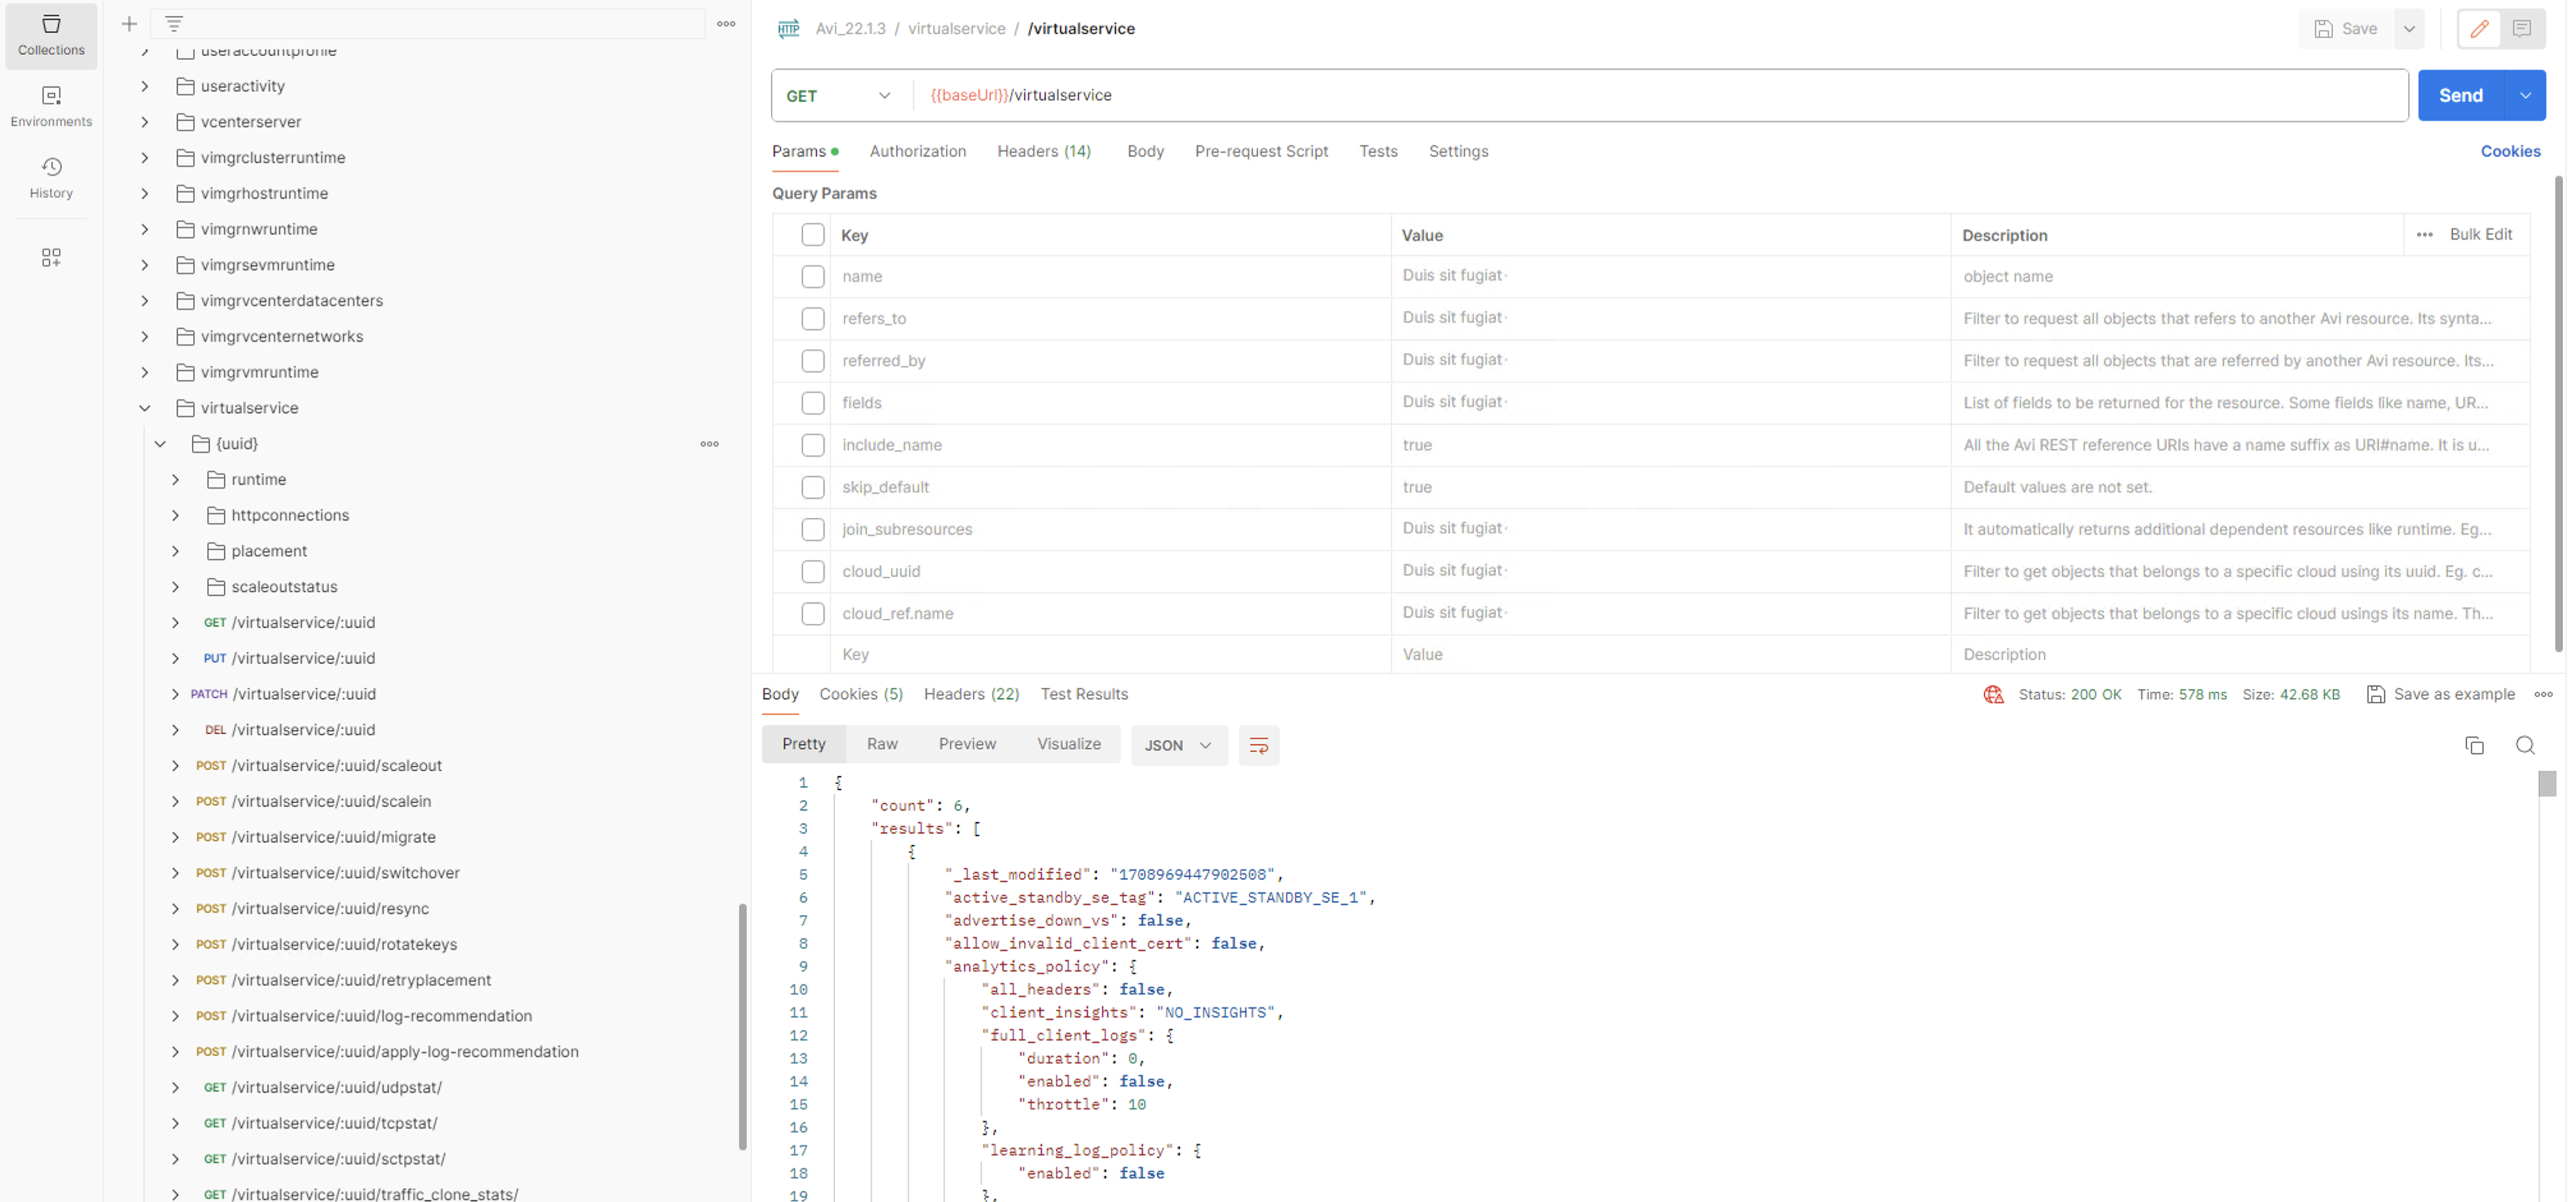
Task: Collapse the virtualservice folder
Action: pyautogui.click(x=145, y=408)
